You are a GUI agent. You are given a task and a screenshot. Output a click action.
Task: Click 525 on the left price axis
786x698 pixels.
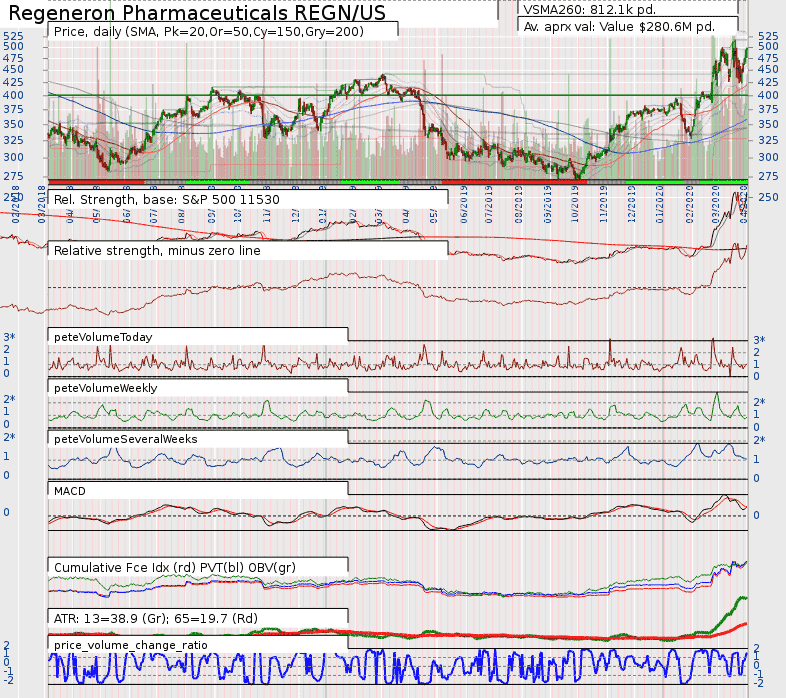(x=13, y=36)
